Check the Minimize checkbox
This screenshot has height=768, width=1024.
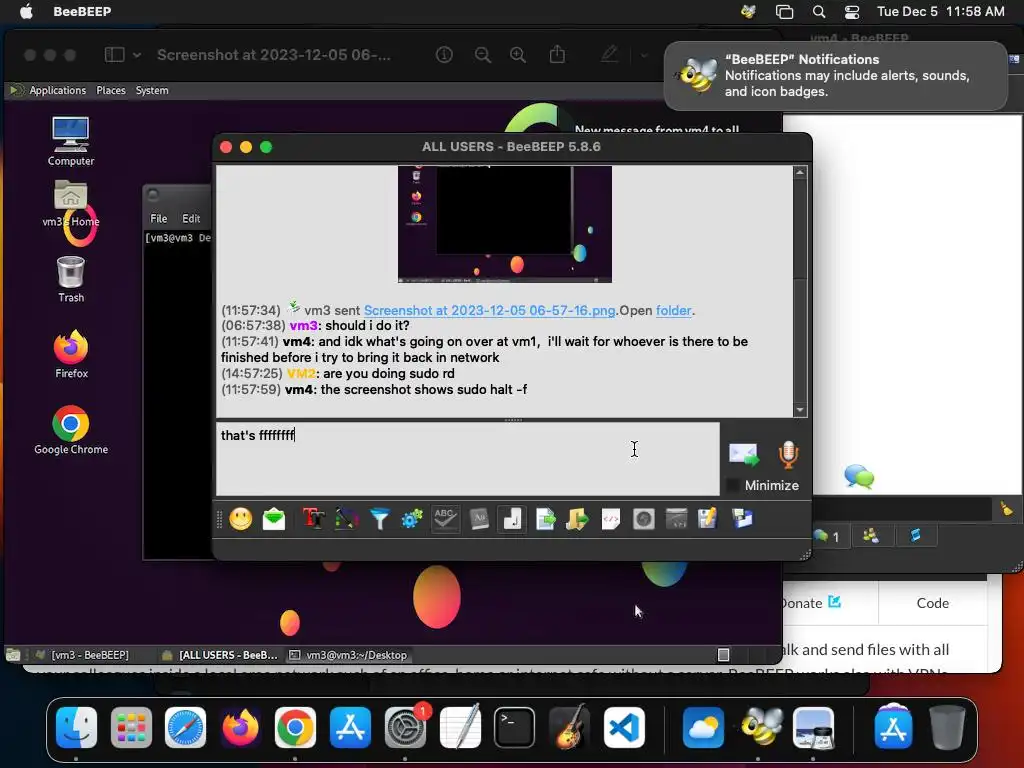point(733,485)
